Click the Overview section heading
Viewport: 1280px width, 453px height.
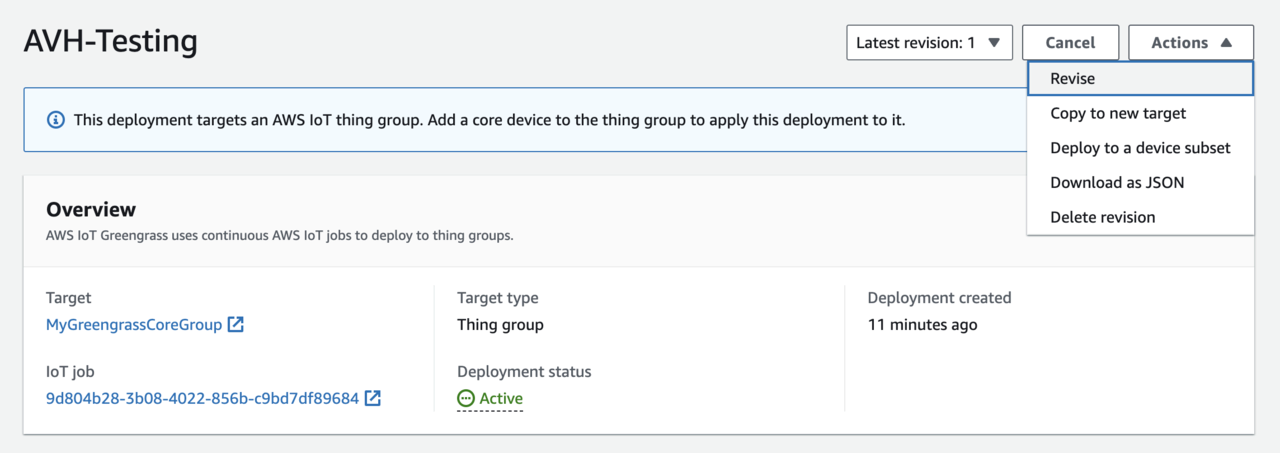91,210
